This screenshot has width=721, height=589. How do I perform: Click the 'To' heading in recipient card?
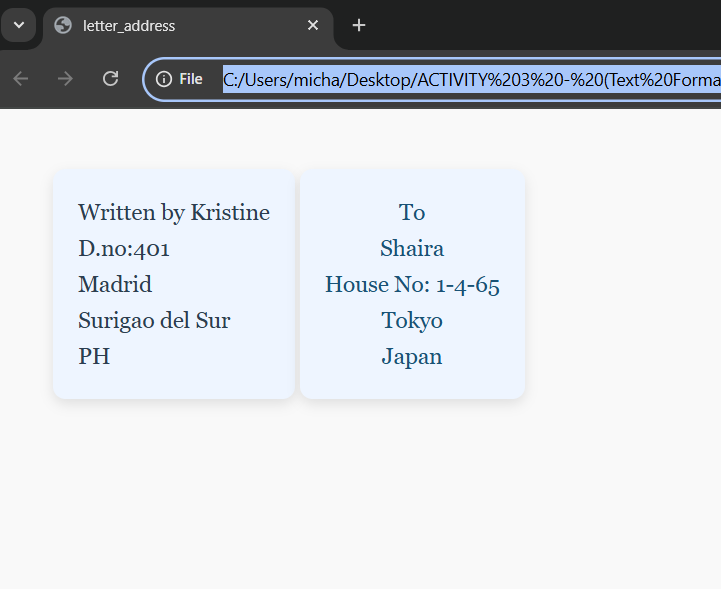coord(412,212)
